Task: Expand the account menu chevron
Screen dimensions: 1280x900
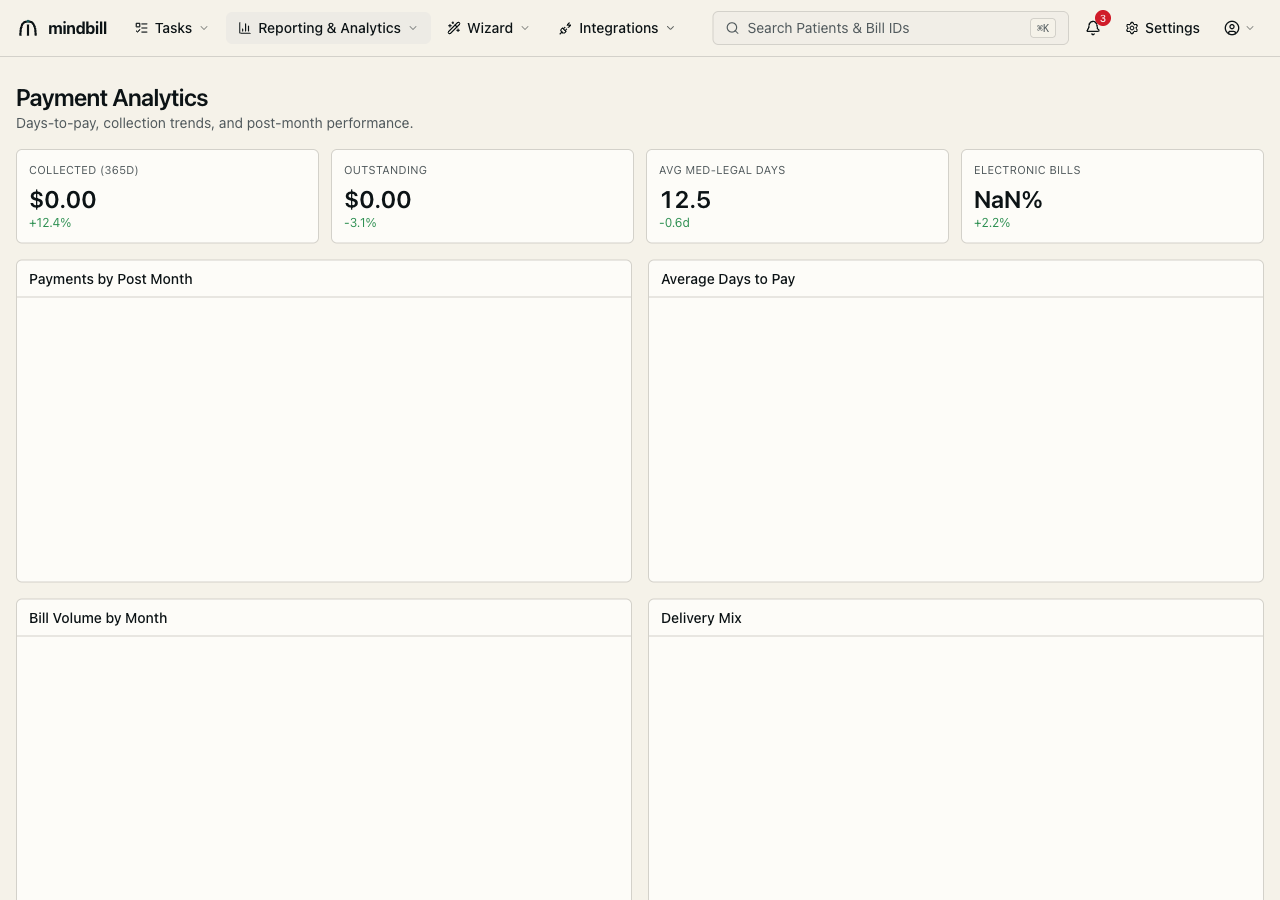Action: click(1250, 28)
